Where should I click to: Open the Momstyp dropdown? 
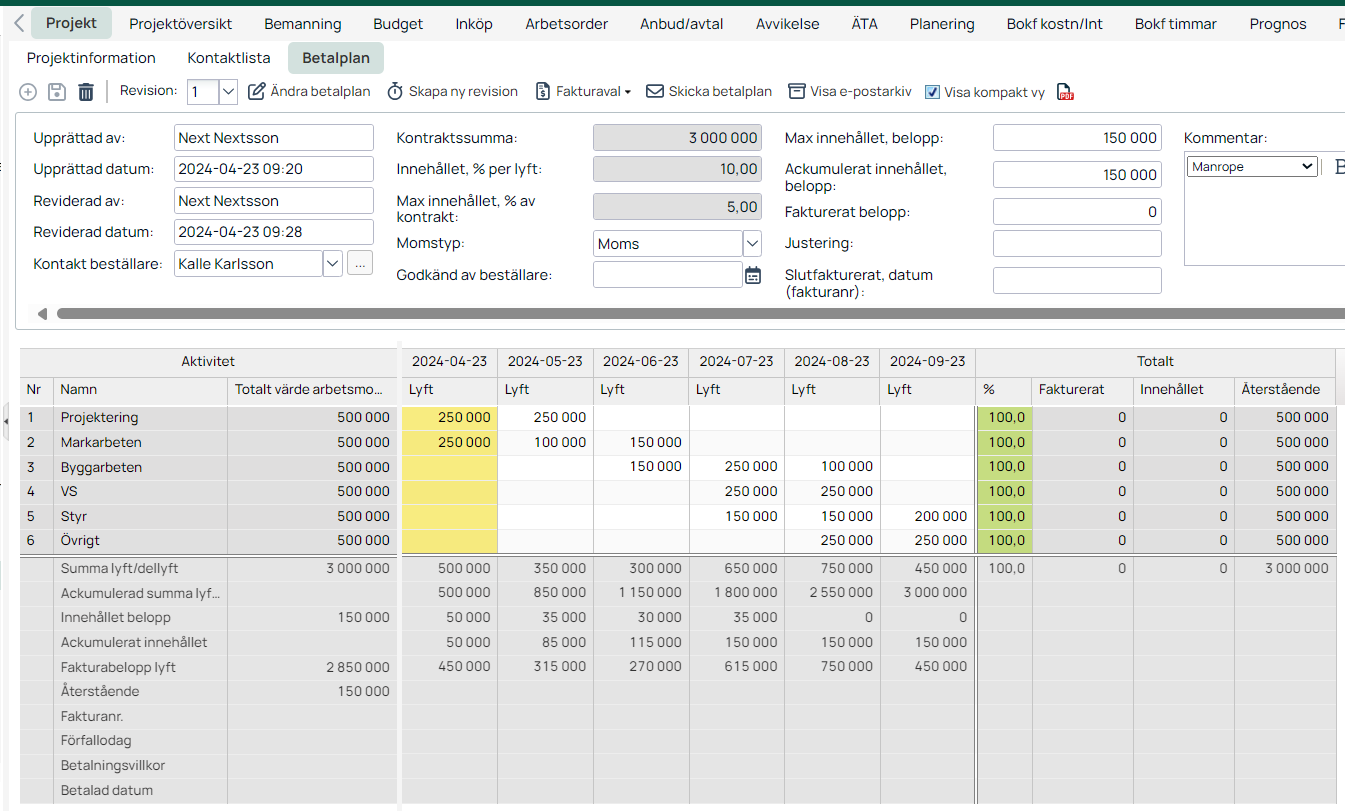pos(753,244)
